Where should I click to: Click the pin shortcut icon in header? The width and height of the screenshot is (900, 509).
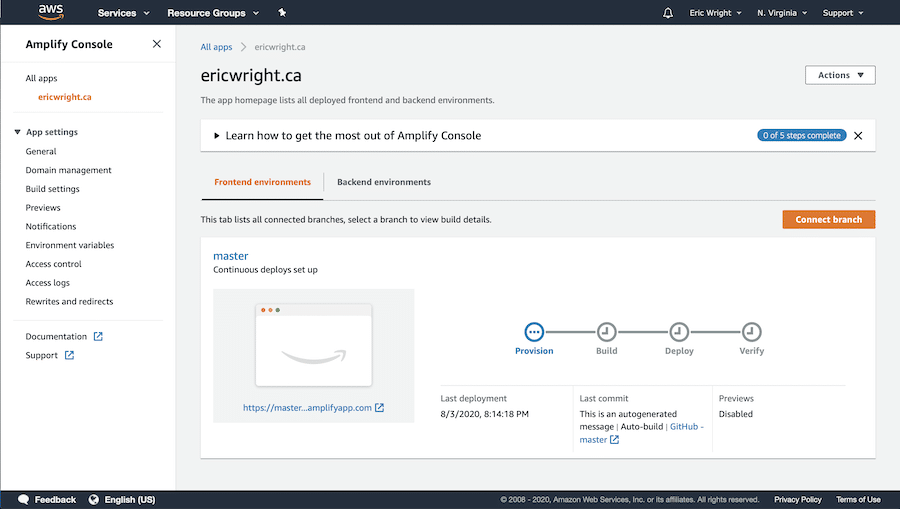[282, 13]
